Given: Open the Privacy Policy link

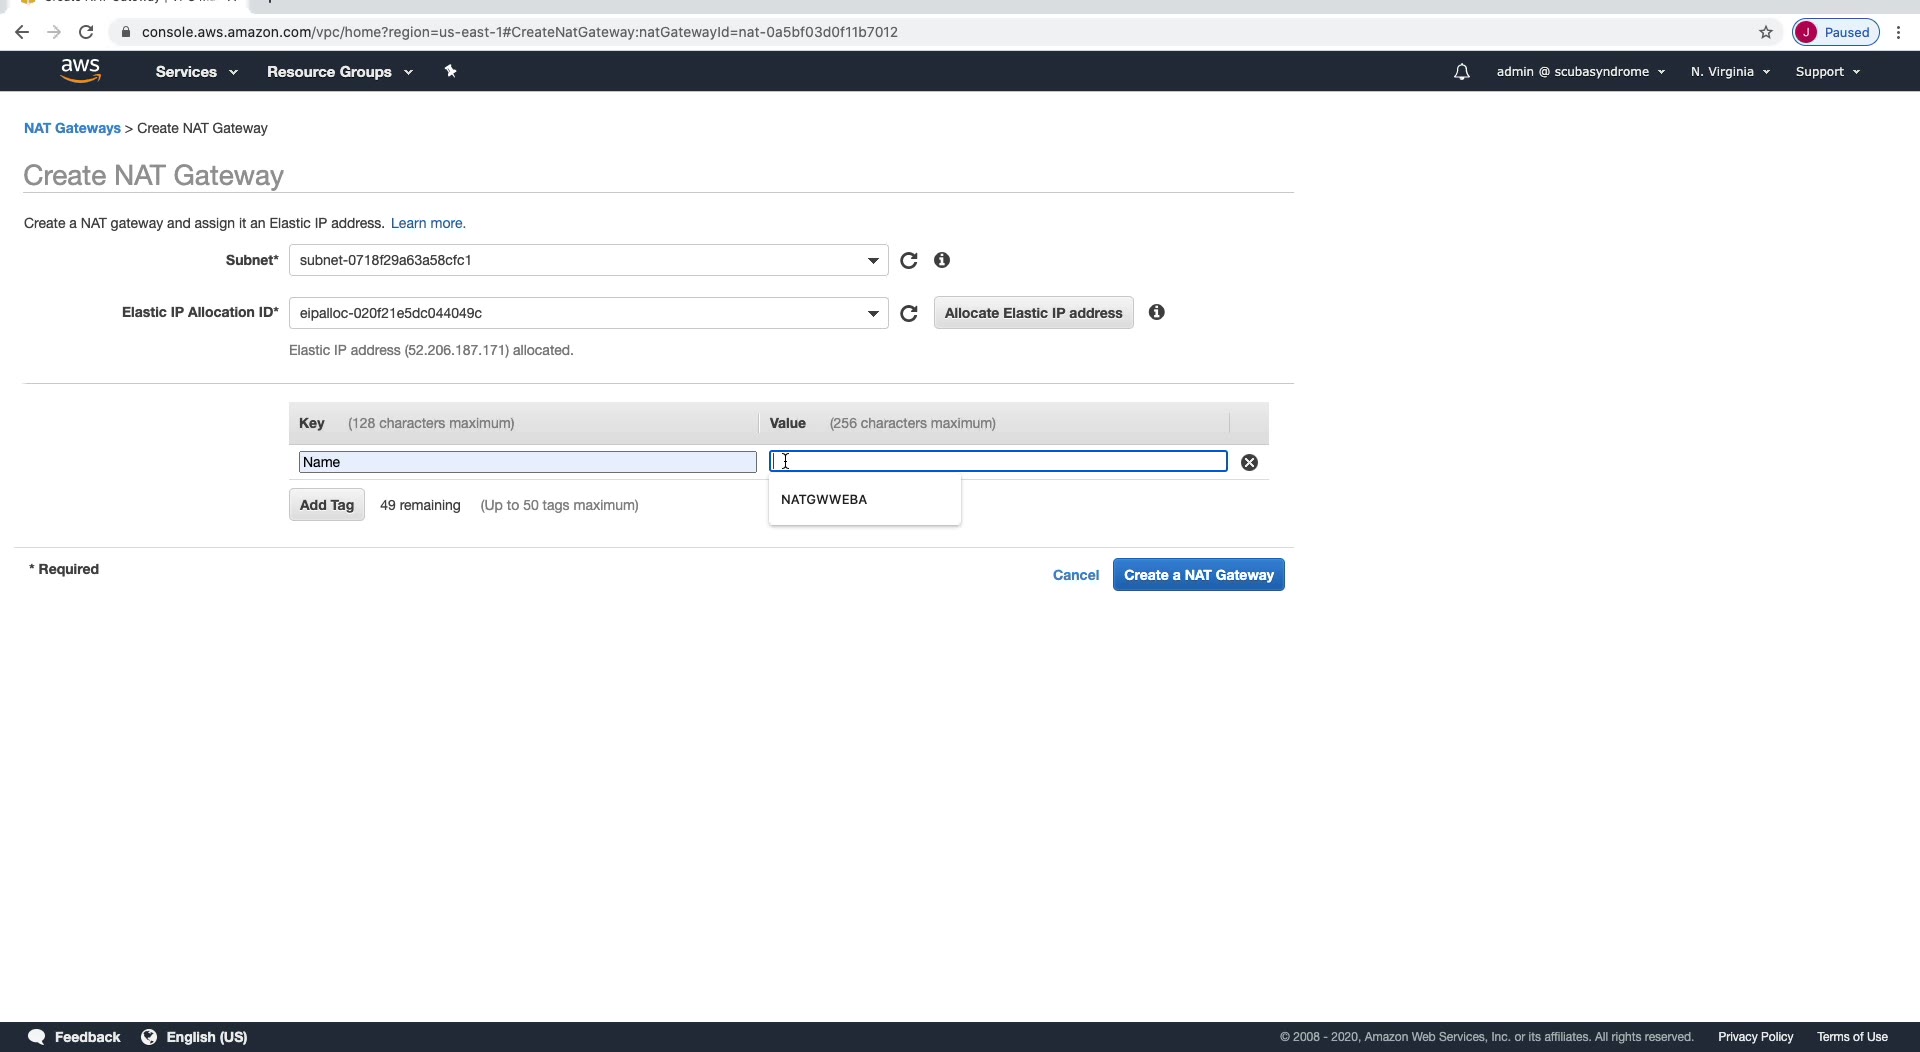Looking at the screenshot, I should tap(1755, 1037).
